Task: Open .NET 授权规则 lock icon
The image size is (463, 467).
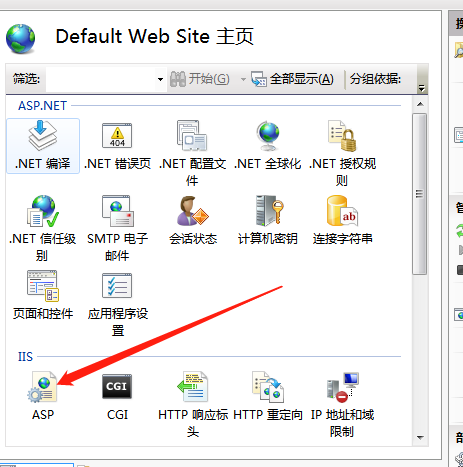Action: pos(342,136)
